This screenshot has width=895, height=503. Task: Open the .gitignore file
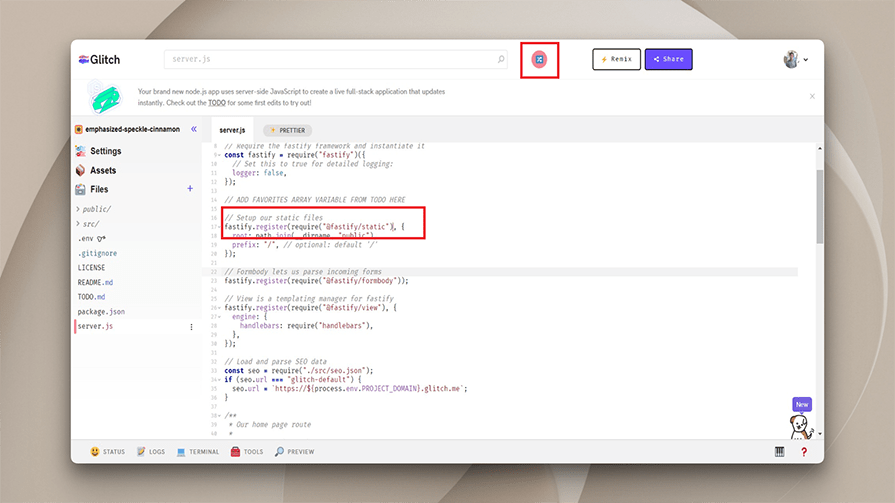97,253
